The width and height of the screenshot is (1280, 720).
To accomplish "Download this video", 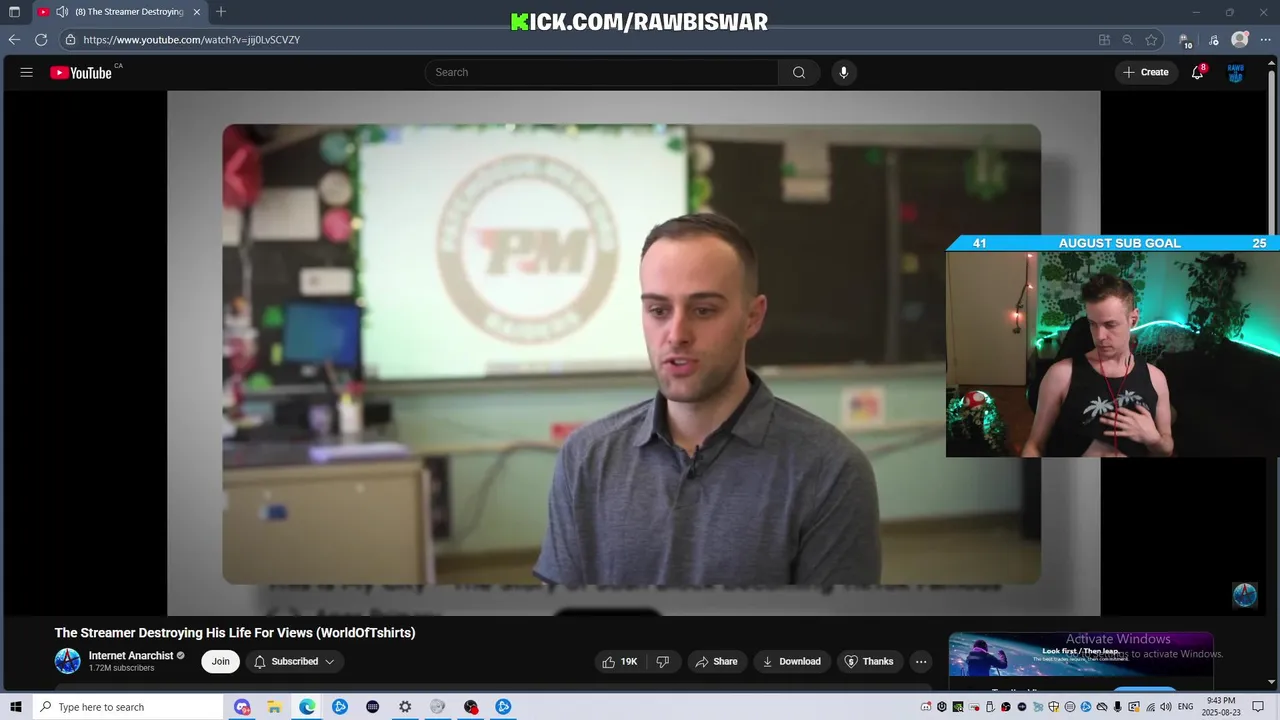I will 791,661.
